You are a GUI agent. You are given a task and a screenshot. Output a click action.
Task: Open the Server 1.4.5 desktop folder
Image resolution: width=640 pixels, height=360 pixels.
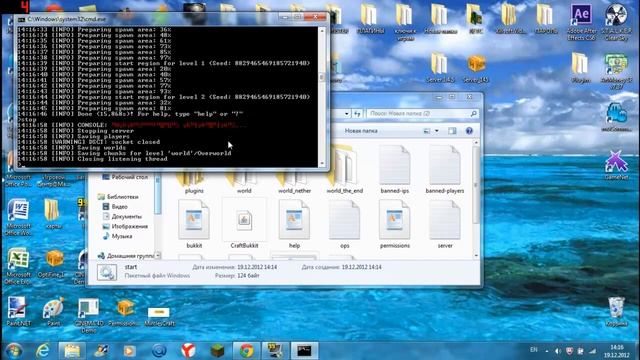pyautogui.click(x=440, y=68)
